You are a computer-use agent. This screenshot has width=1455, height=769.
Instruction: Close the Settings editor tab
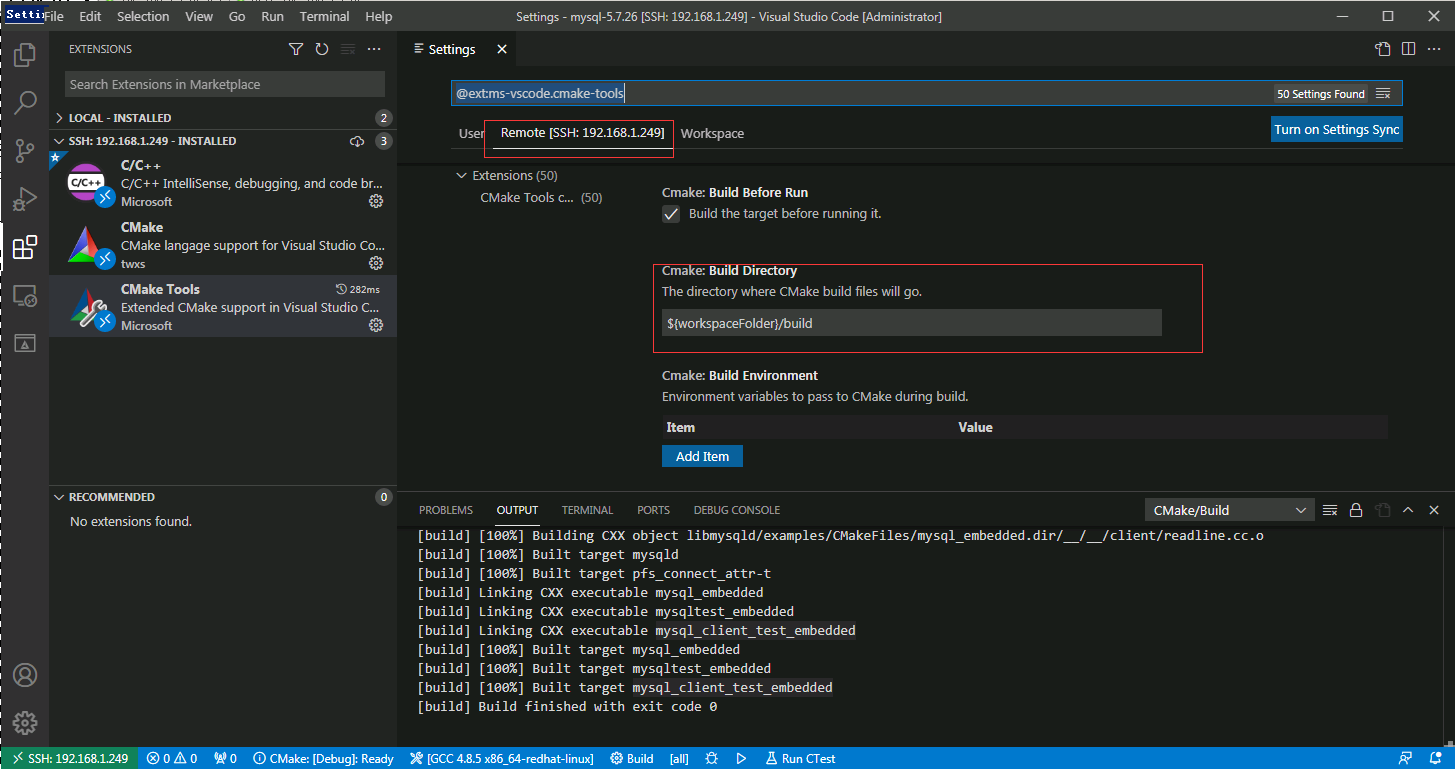coord(502,49)
